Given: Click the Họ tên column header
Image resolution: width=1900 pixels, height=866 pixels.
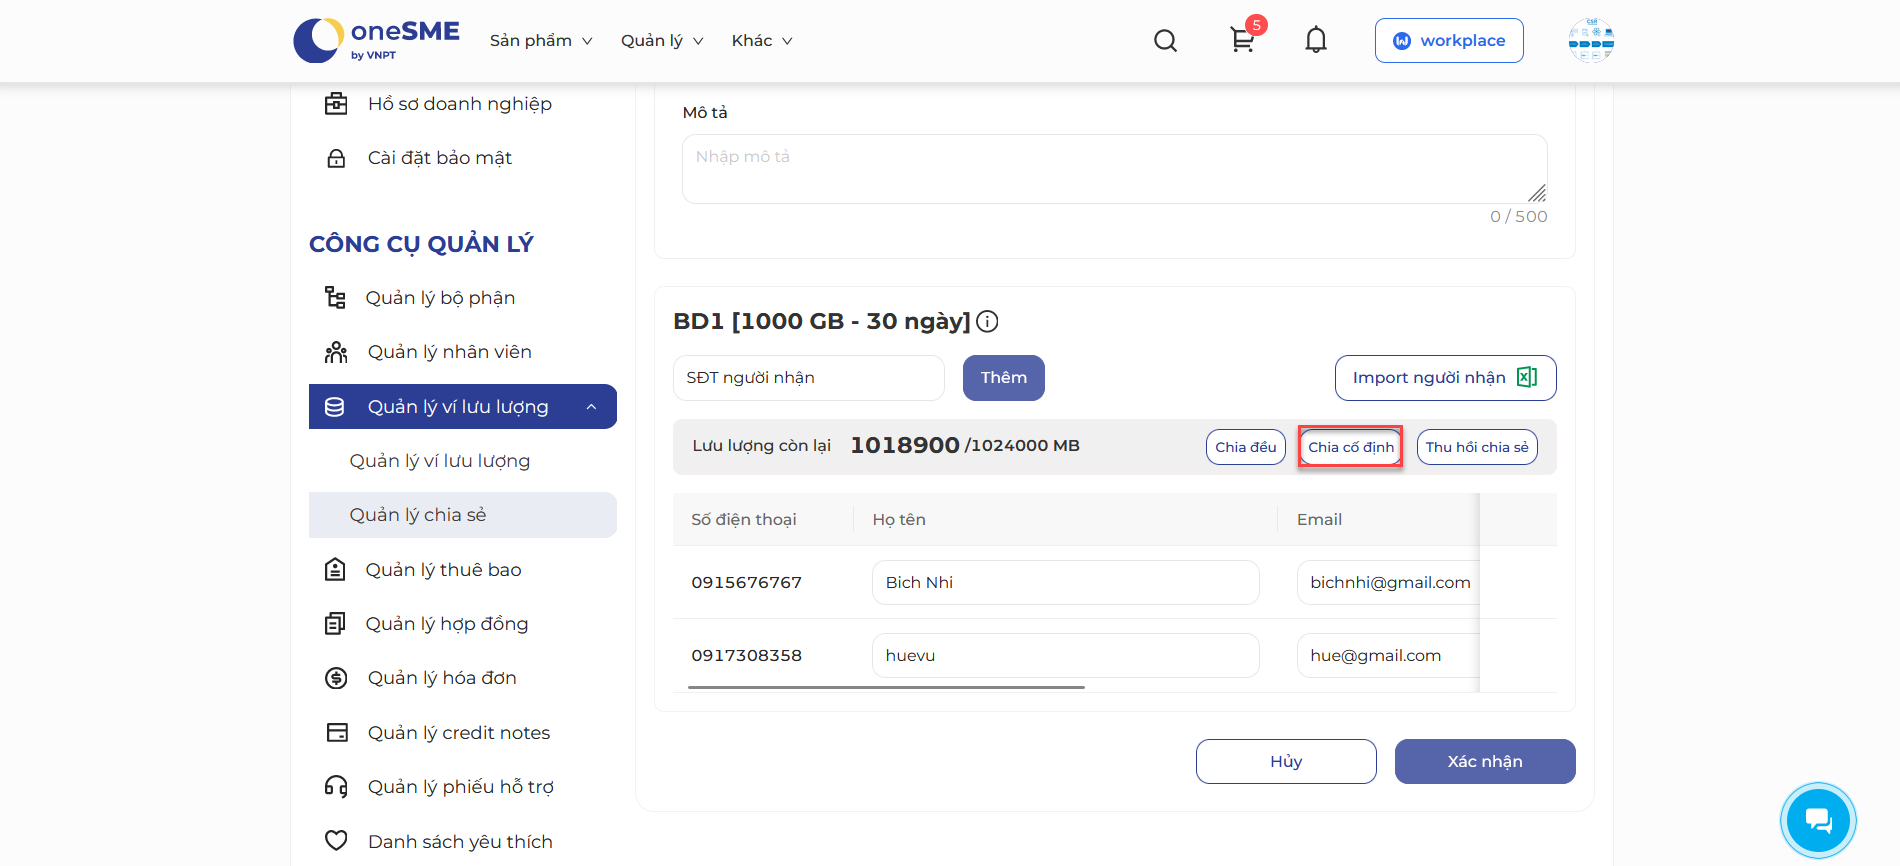Looking at the screenshot, I should pyautogui.click(x=898, y=520).
